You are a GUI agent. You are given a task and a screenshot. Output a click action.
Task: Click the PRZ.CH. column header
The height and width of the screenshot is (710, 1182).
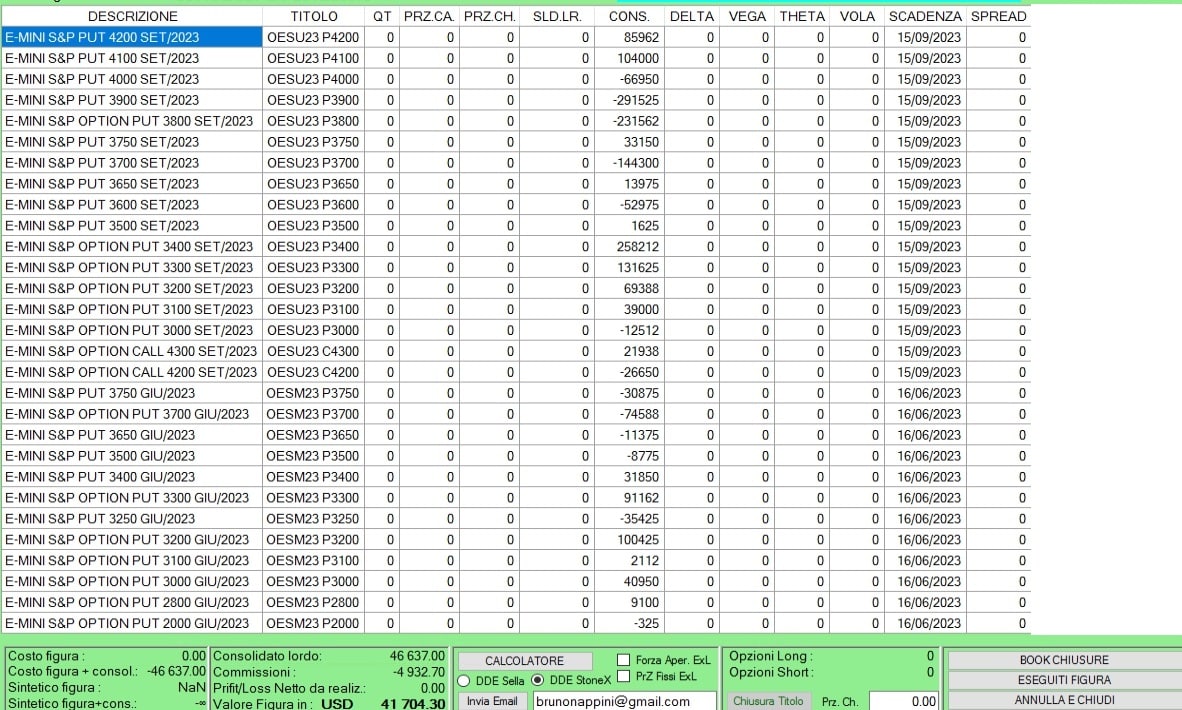pos(489,16)
